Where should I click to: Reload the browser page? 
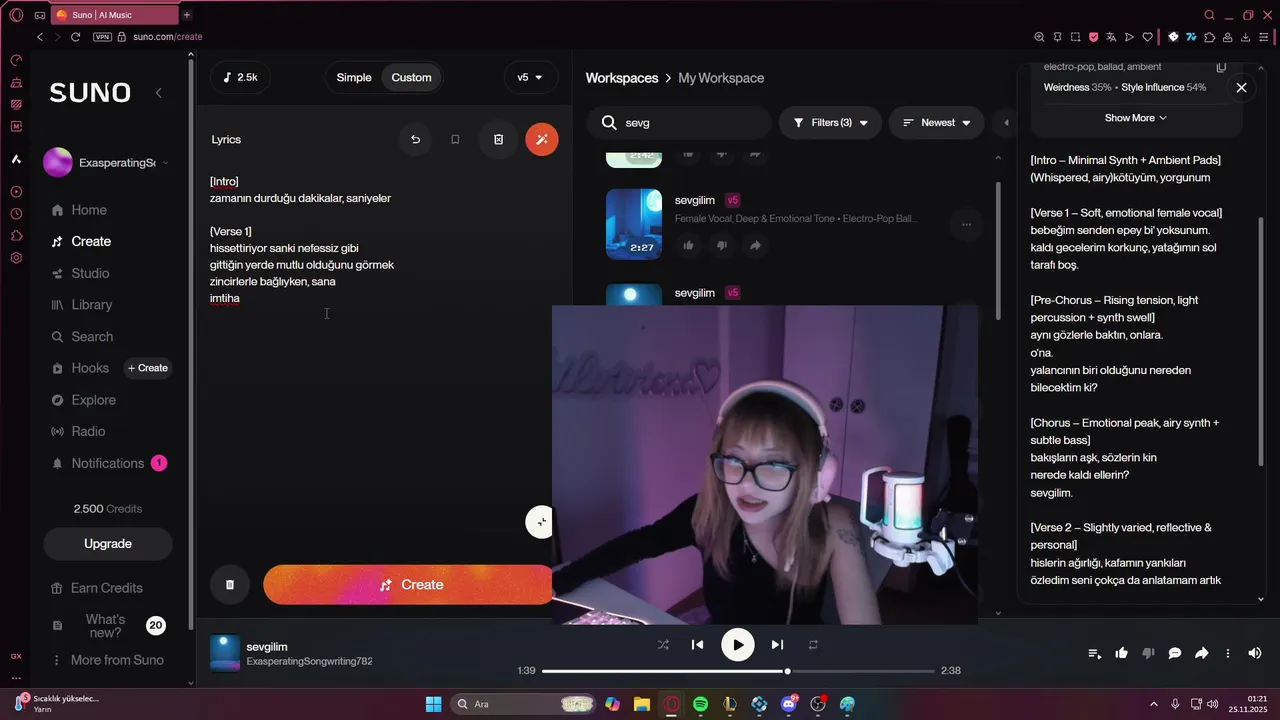pyautogui.click(x=75, y=37)
